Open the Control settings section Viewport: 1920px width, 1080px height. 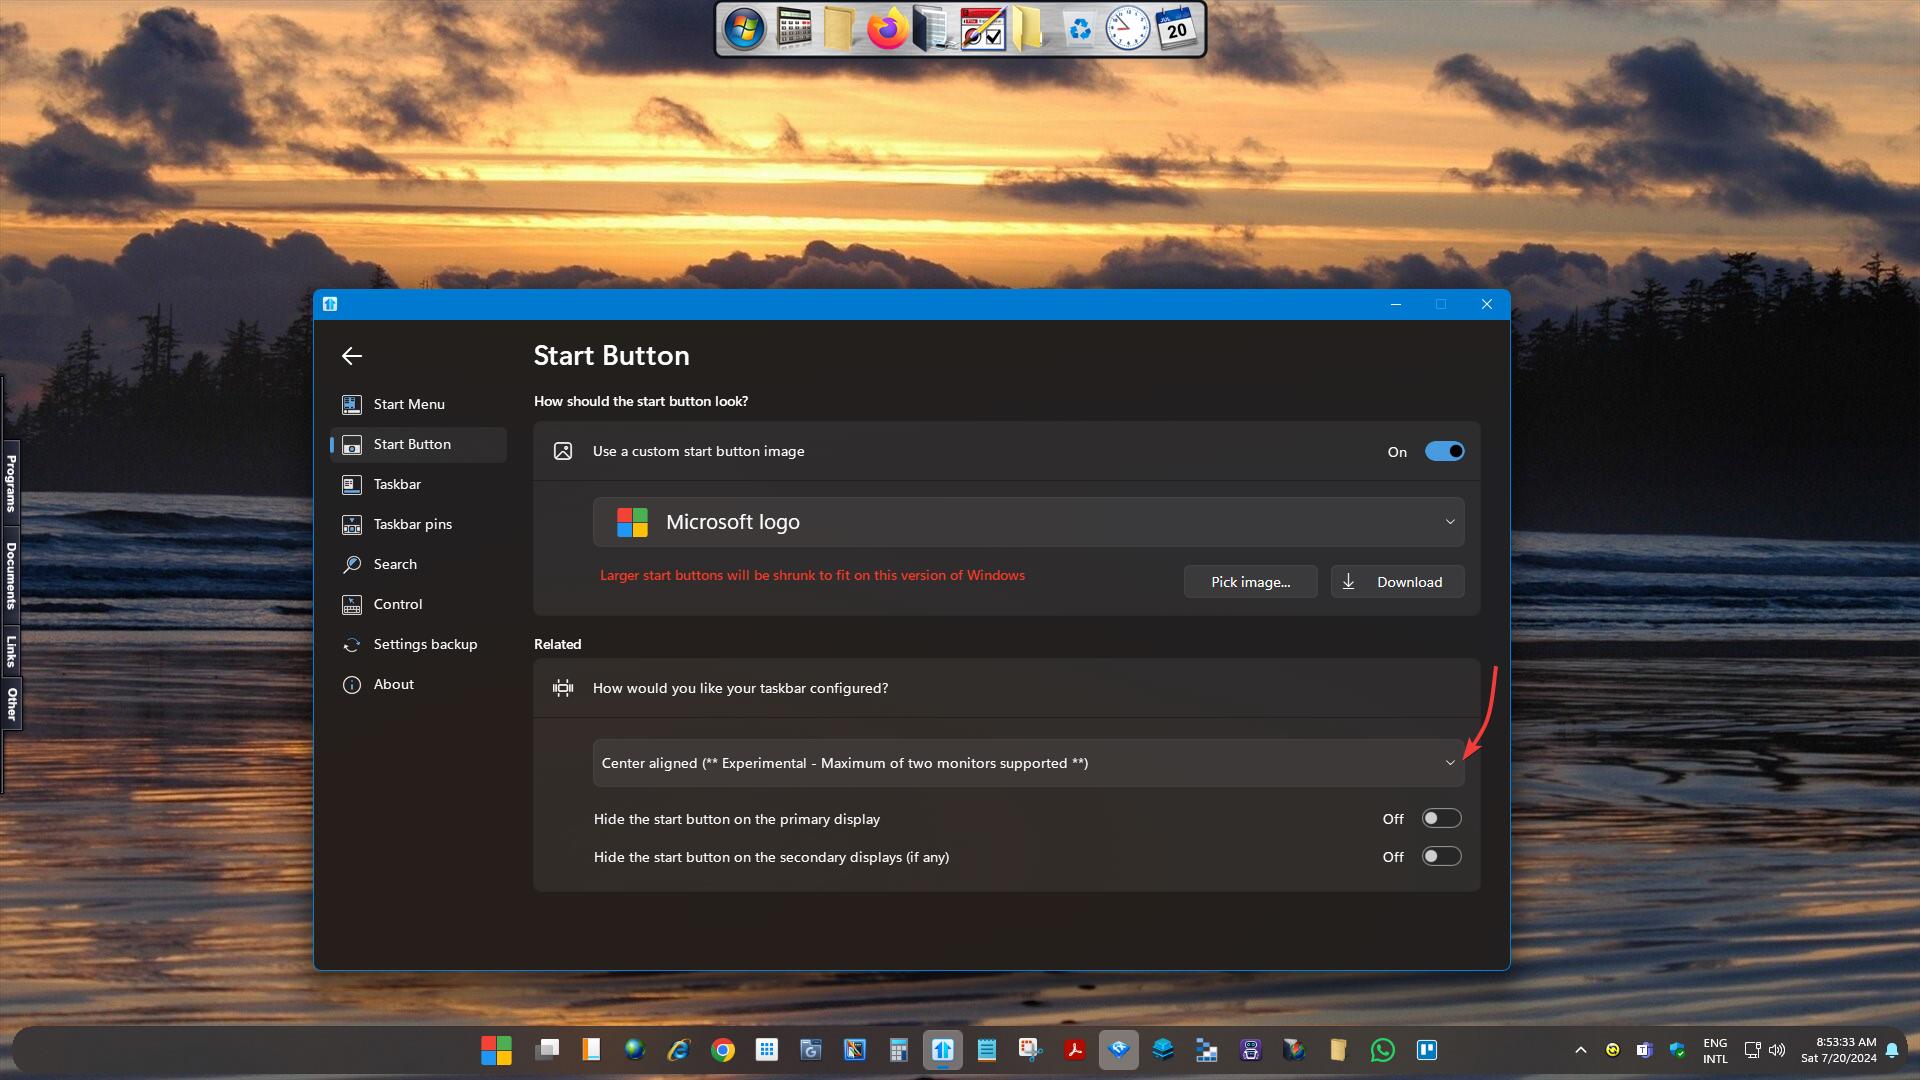[418, 604]
